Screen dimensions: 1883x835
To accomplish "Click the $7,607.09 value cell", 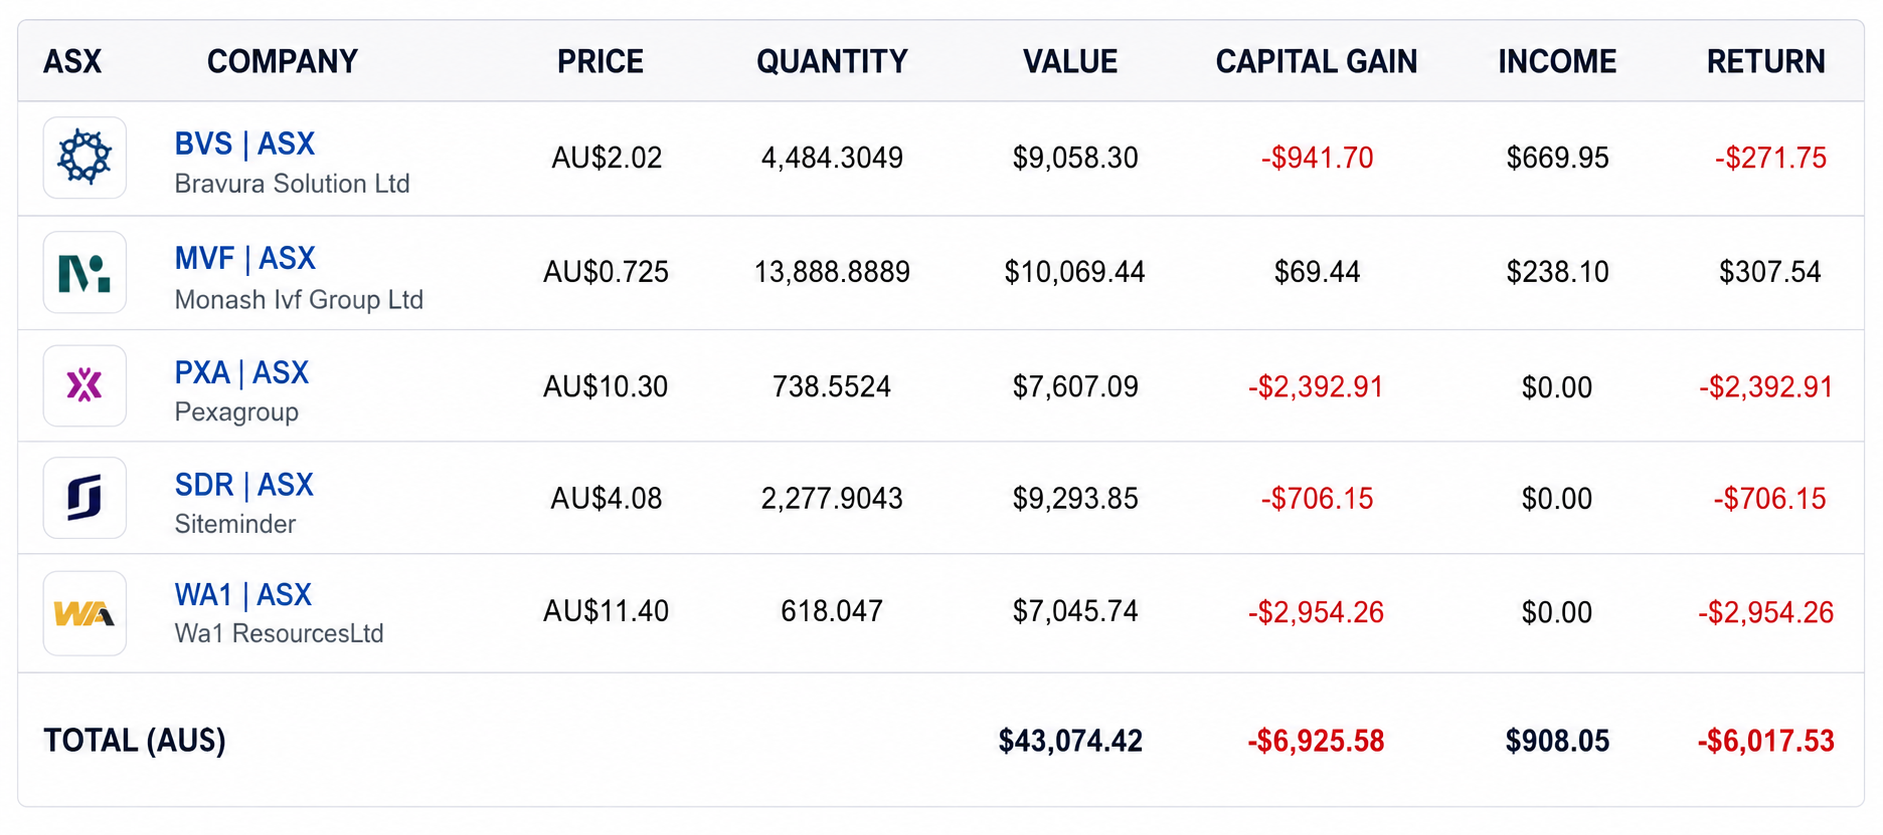I will (1075, 387).
